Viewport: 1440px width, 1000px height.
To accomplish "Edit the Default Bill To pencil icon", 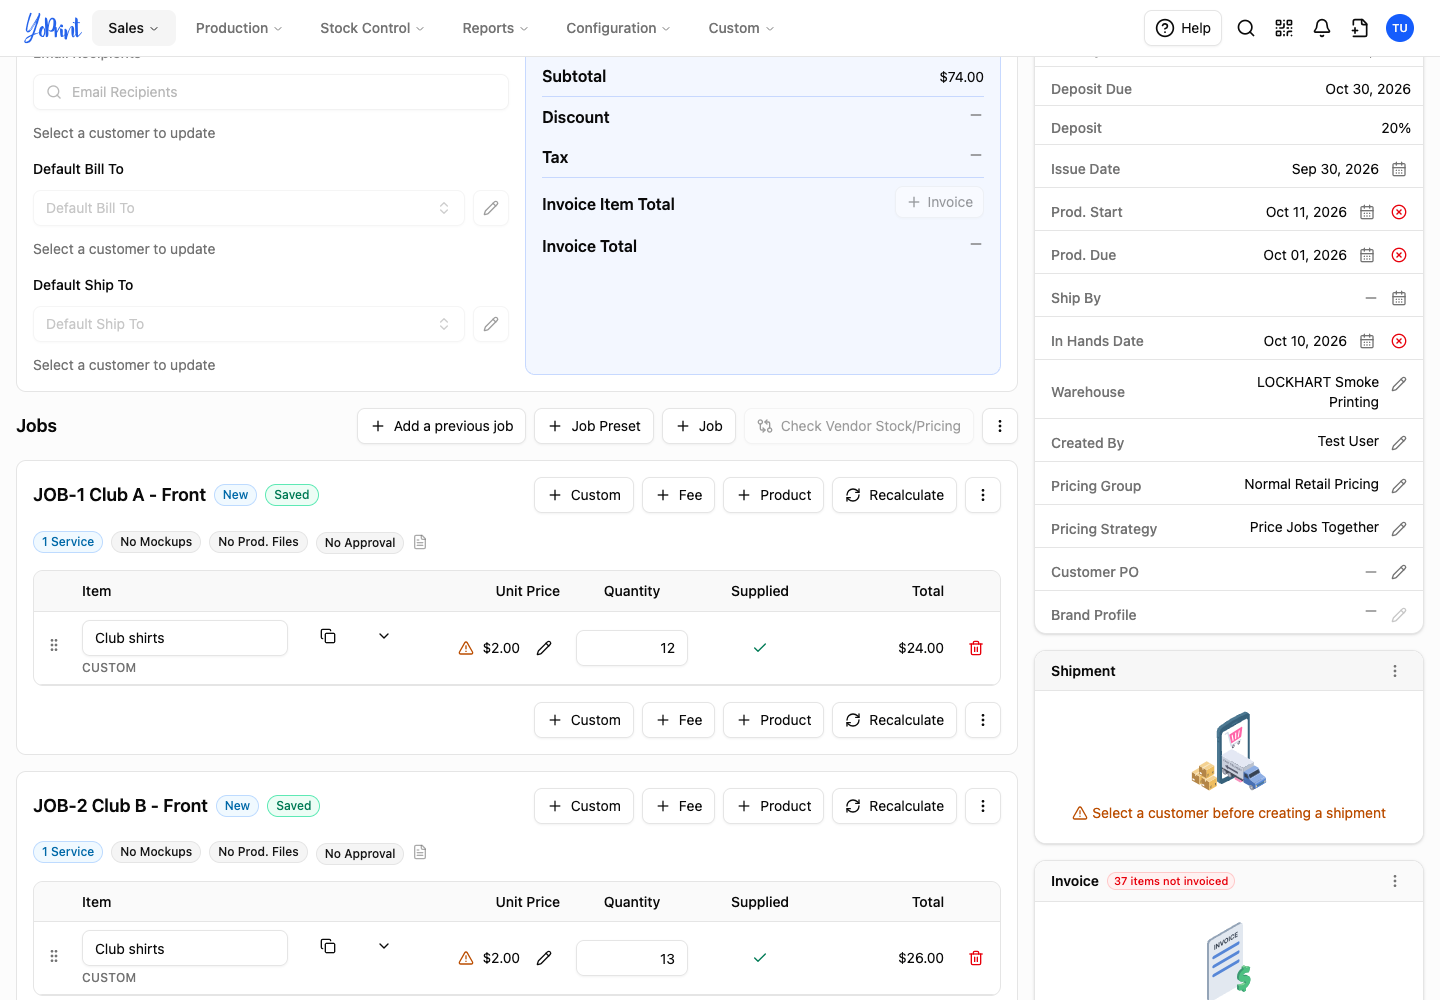I will pos(491,208).
